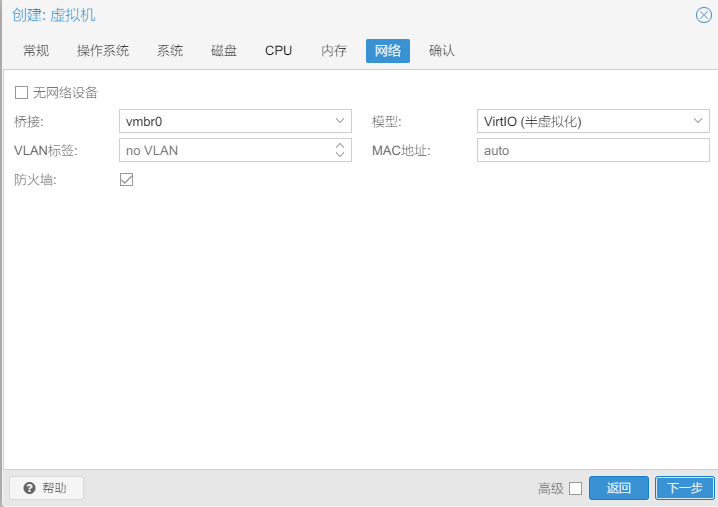Enable the 高级 options checkbox
This screenshot has width=718, height=507.
[575, 488]
